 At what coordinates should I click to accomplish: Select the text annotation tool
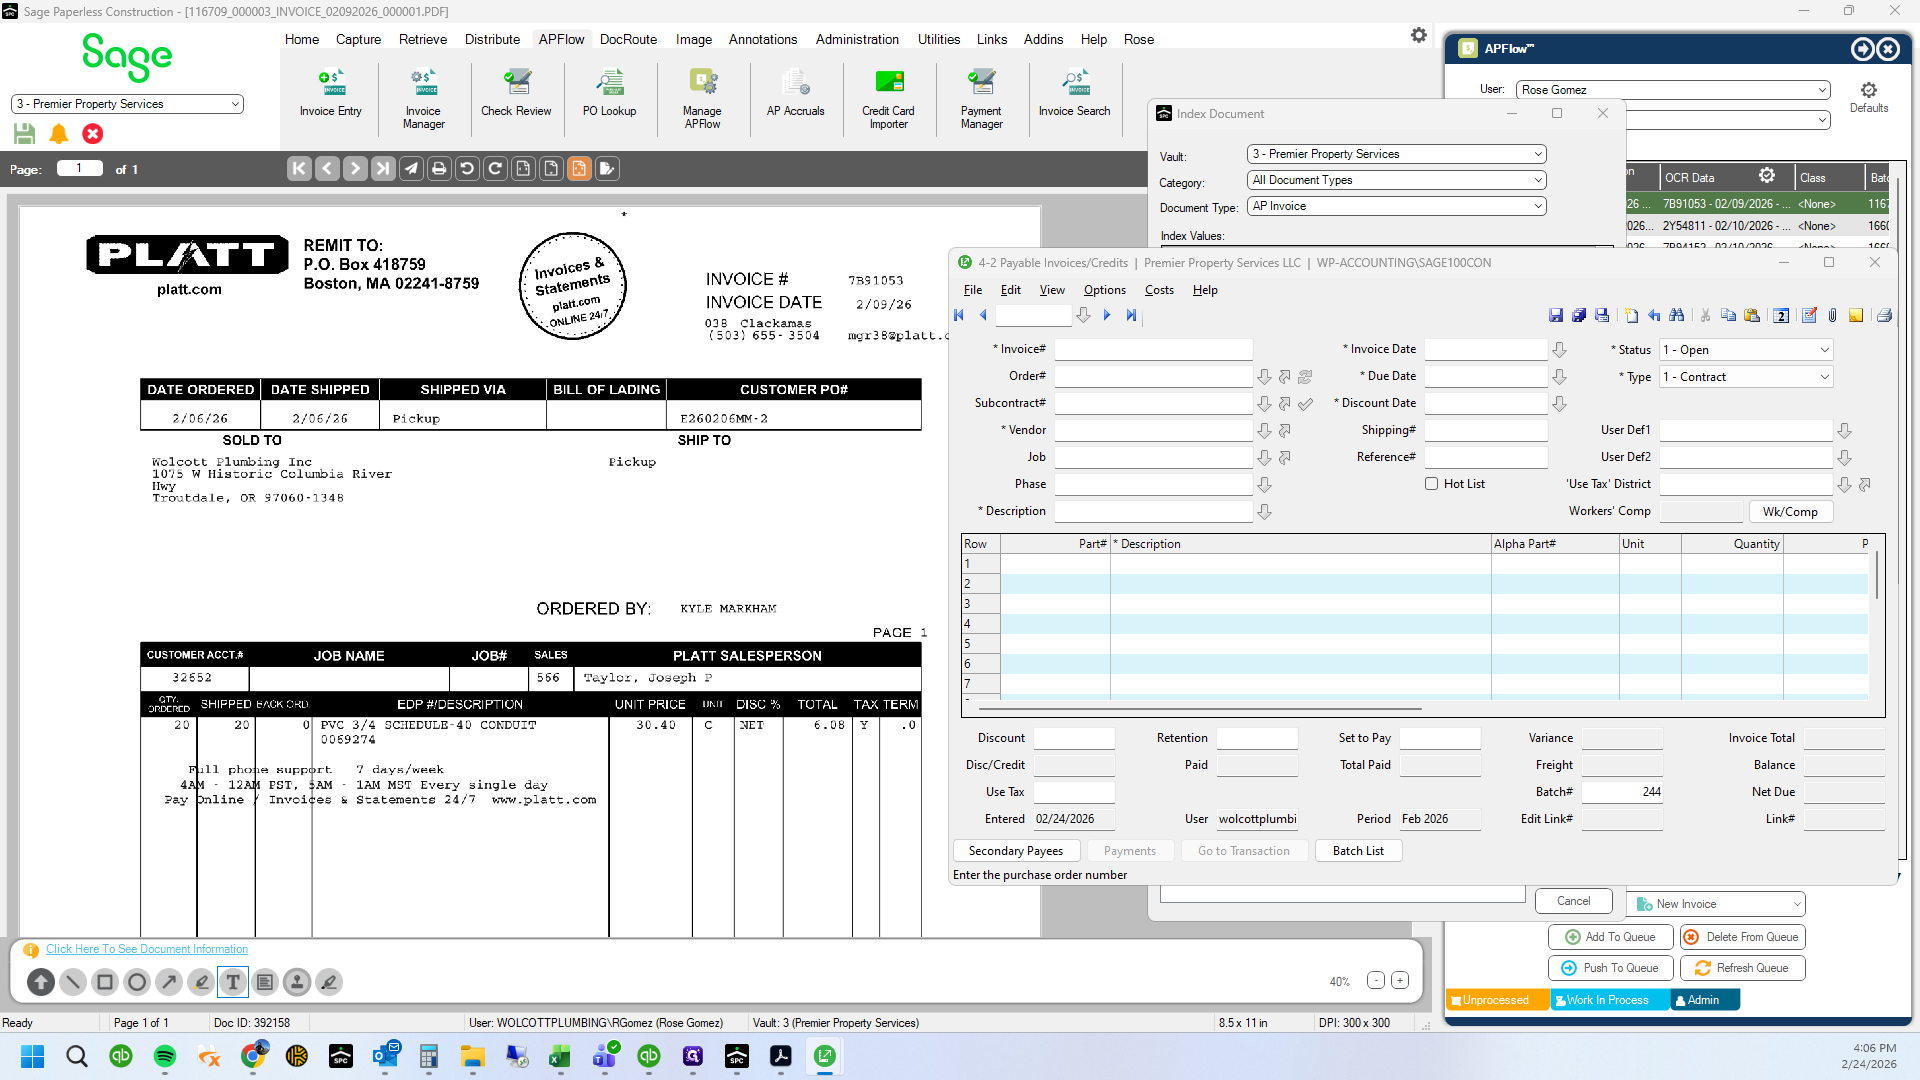233,982
